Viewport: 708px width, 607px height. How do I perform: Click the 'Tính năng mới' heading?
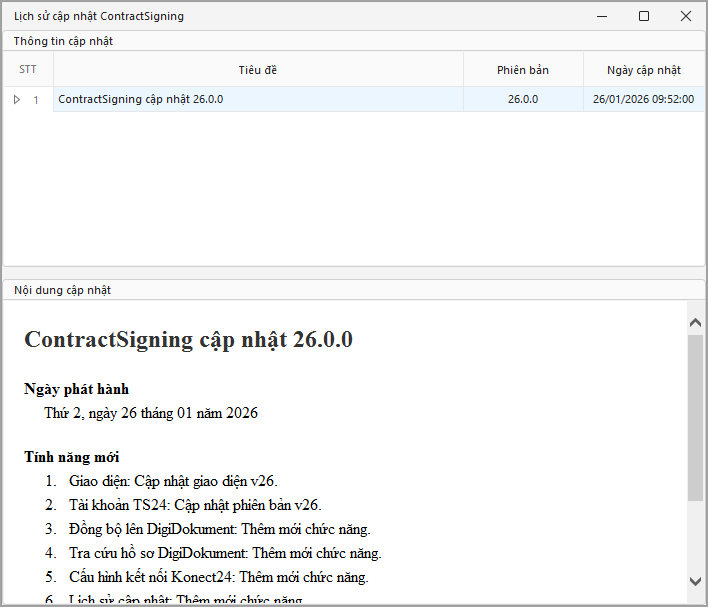[x=71, y=457]
